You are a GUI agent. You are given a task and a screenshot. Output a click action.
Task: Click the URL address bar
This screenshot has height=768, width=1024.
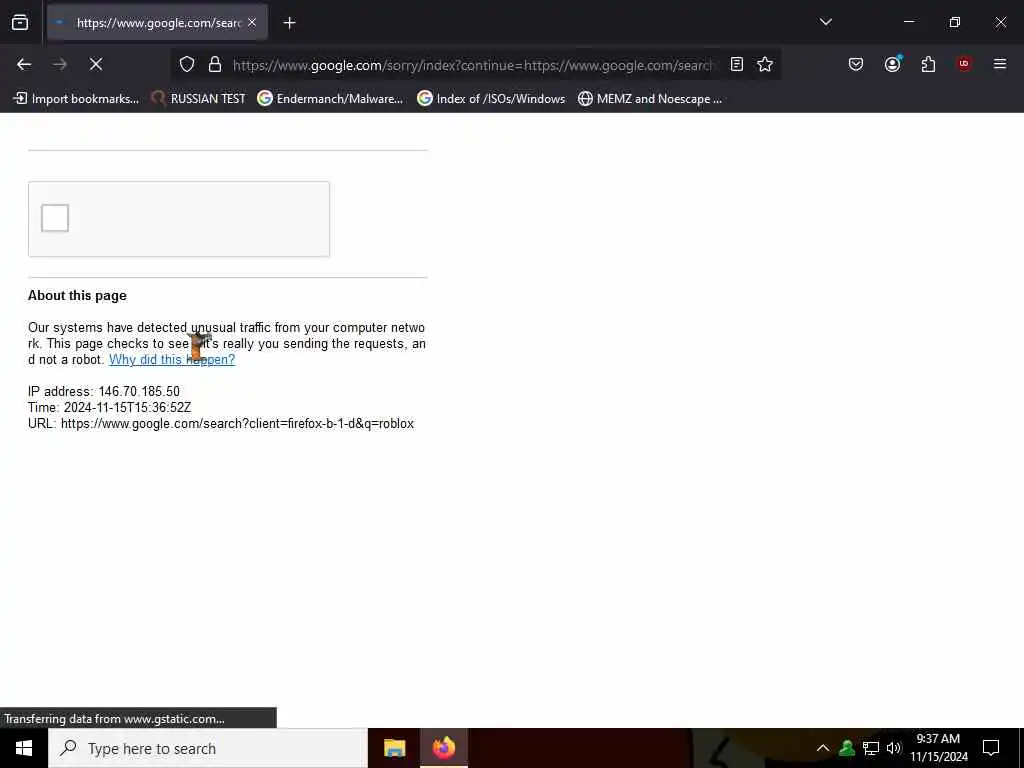pyautogui.click(x=473, y=65)
